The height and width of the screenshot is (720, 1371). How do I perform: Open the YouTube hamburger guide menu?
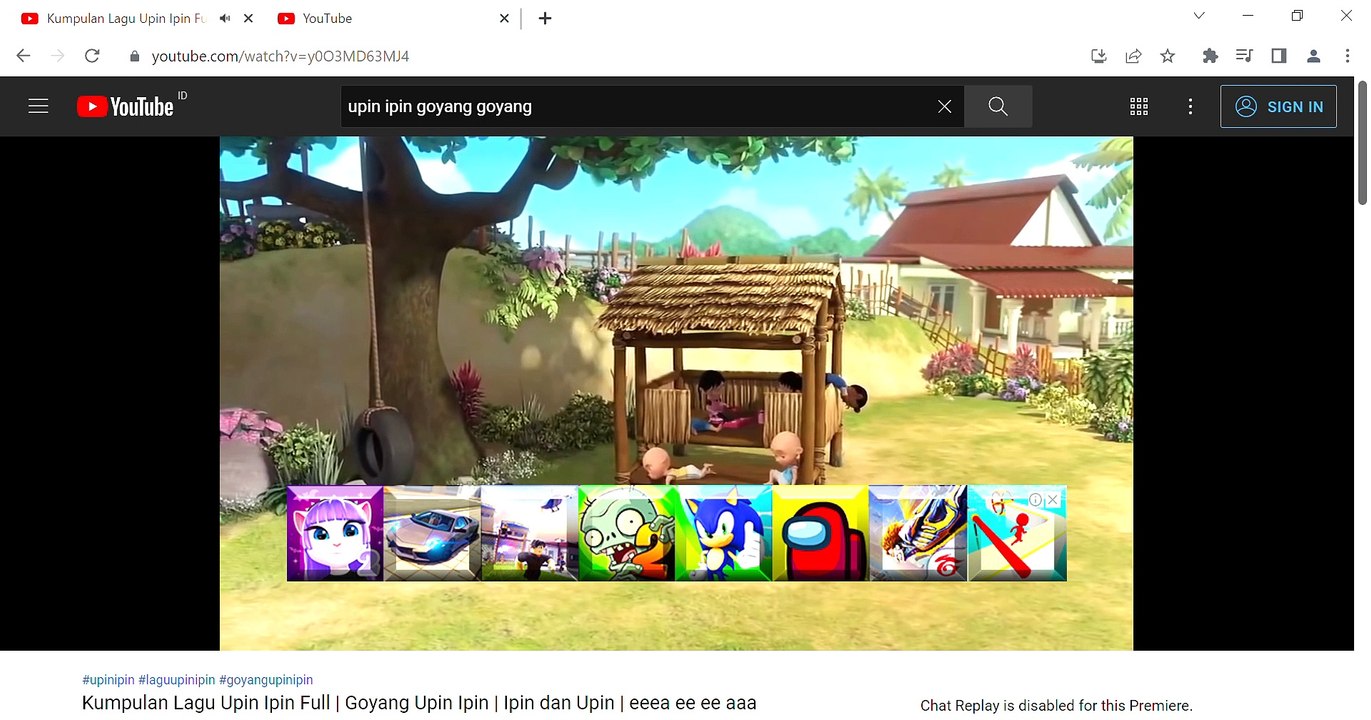(38, 106)
